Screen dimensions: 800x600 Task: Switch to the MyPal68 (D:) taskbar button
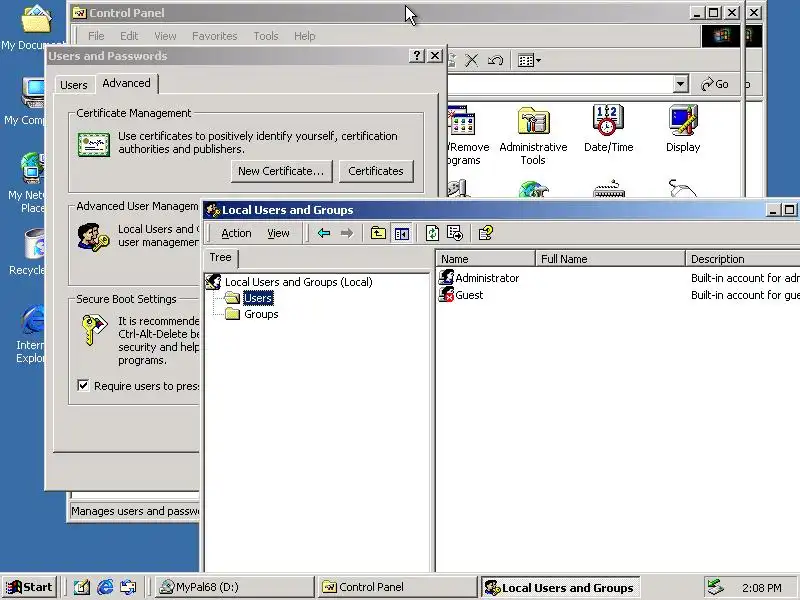(x=234, y=587)
